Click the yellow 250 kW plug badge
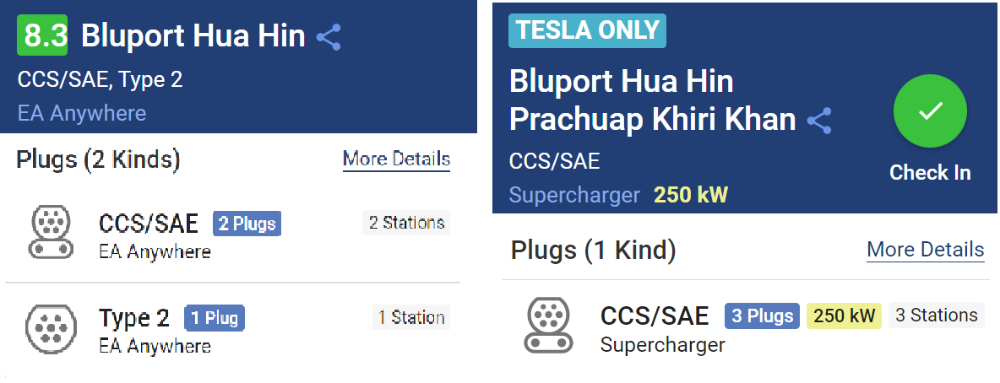Image resolution: width=1000 pixels, height=383 pixels. 844,316
